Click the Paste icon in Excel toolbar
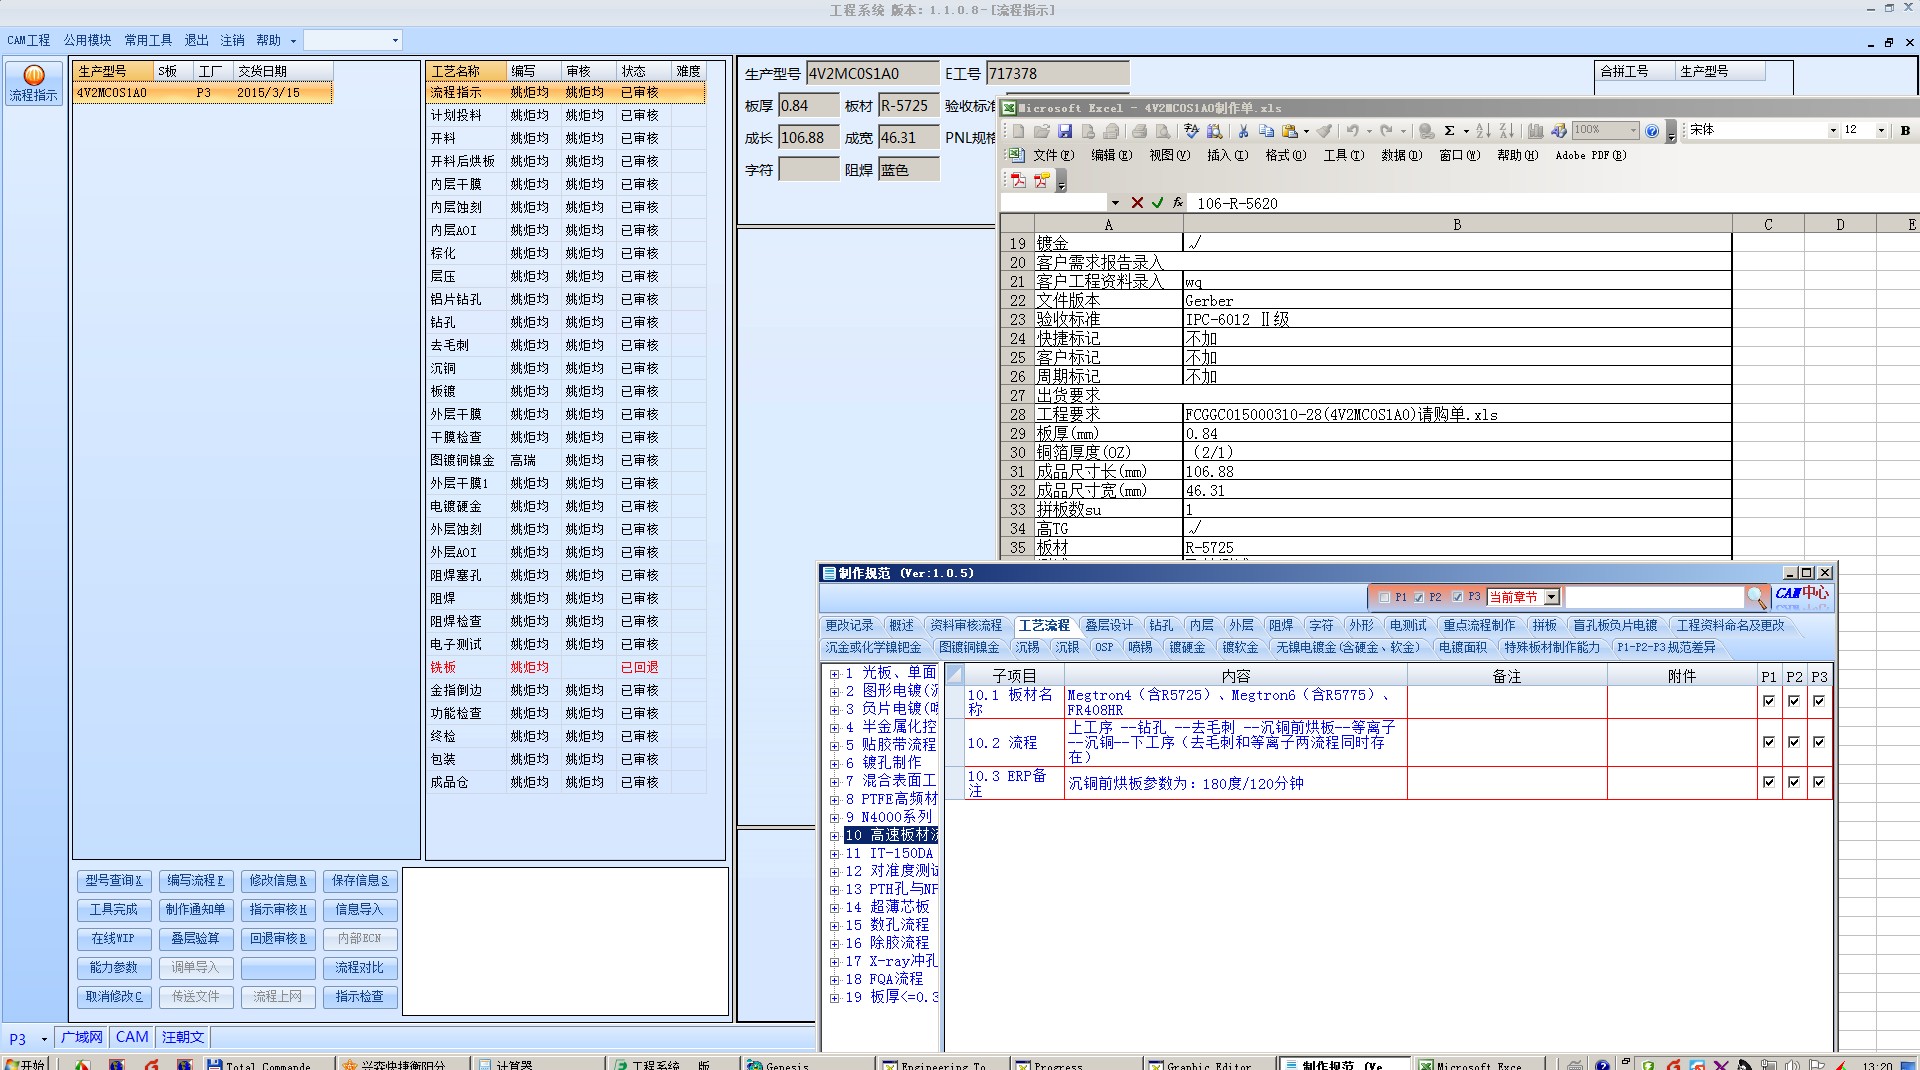 pos(1290,131)
